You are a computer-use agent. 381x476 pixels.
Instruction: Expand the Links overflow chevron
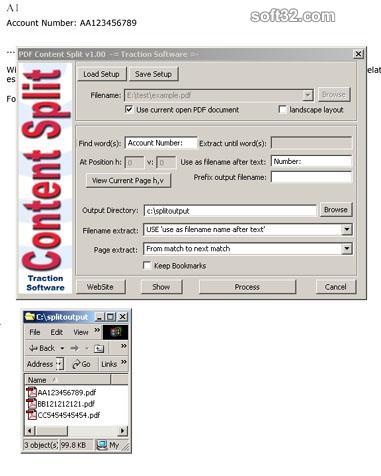tap(124, 362)
